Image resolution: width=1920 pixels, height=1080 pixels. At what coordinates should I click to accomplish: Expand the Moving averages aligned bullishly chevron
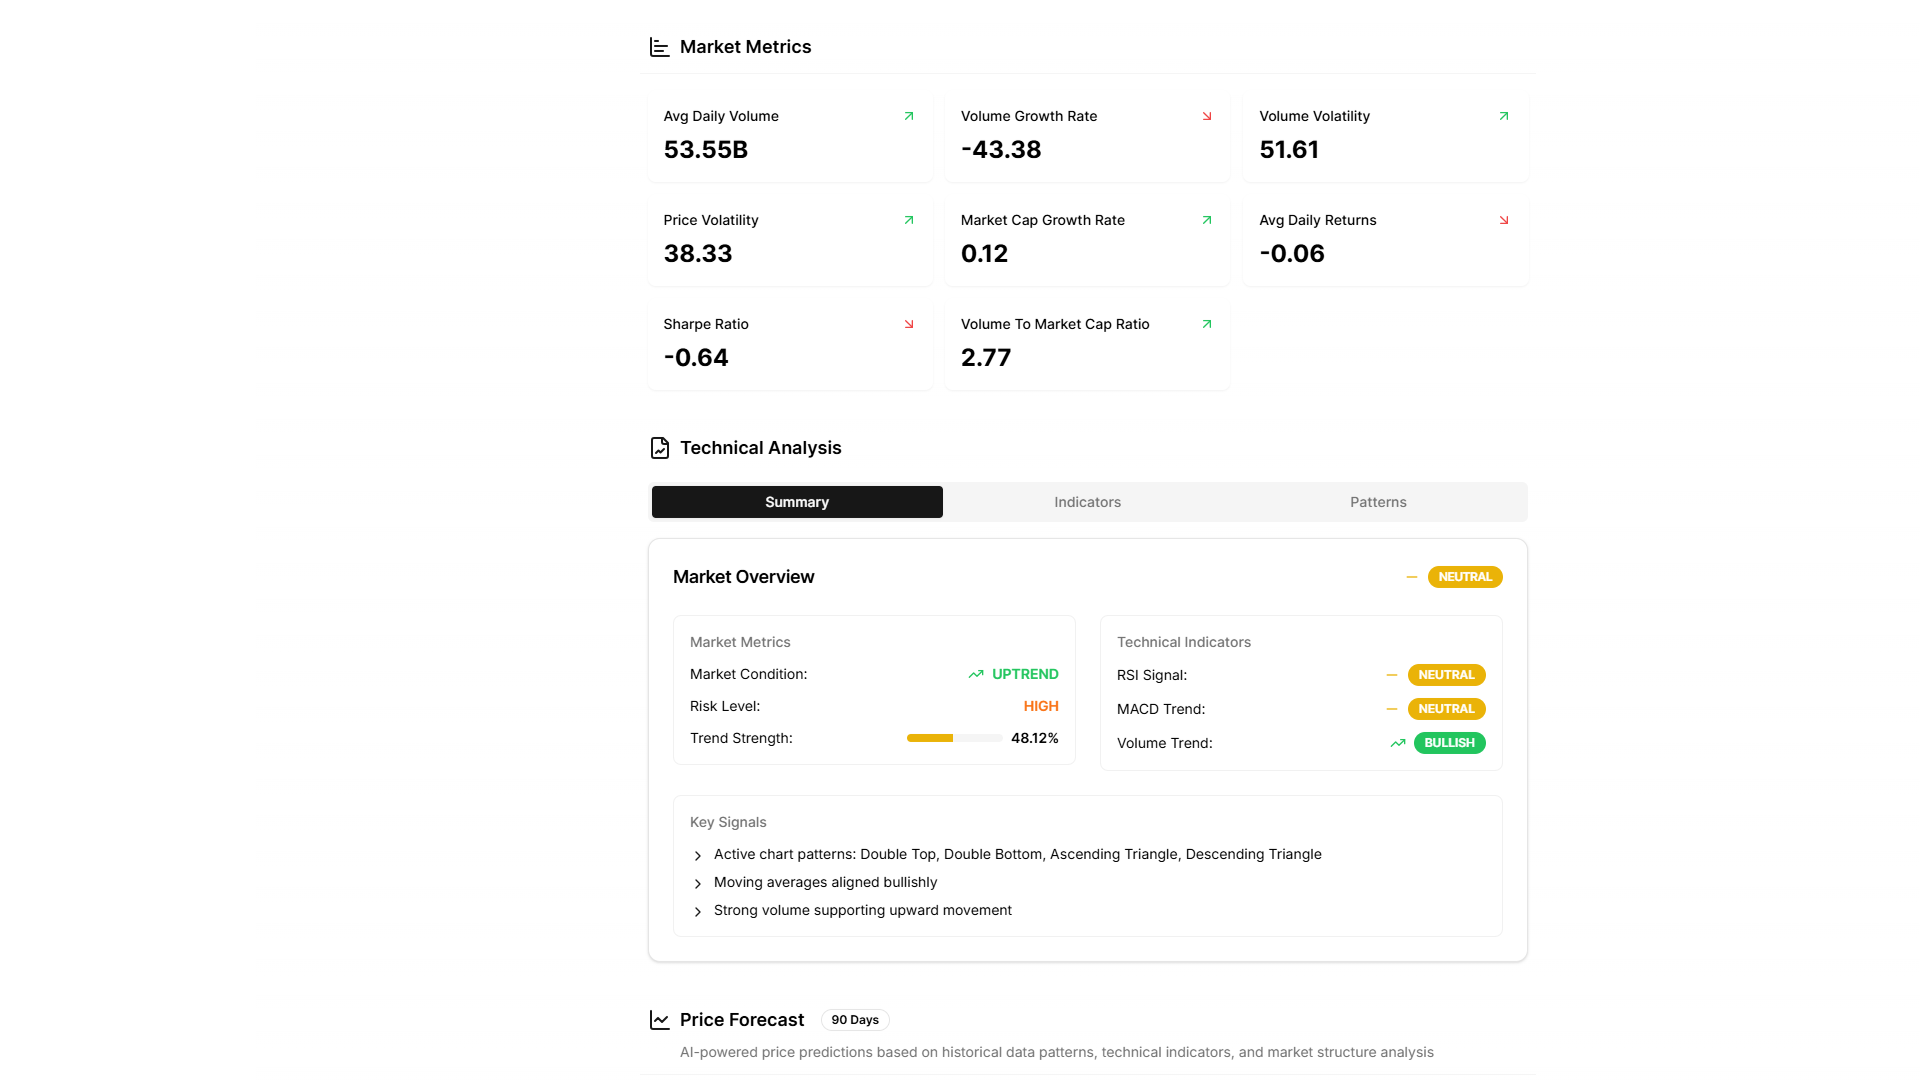coord(698,884)
